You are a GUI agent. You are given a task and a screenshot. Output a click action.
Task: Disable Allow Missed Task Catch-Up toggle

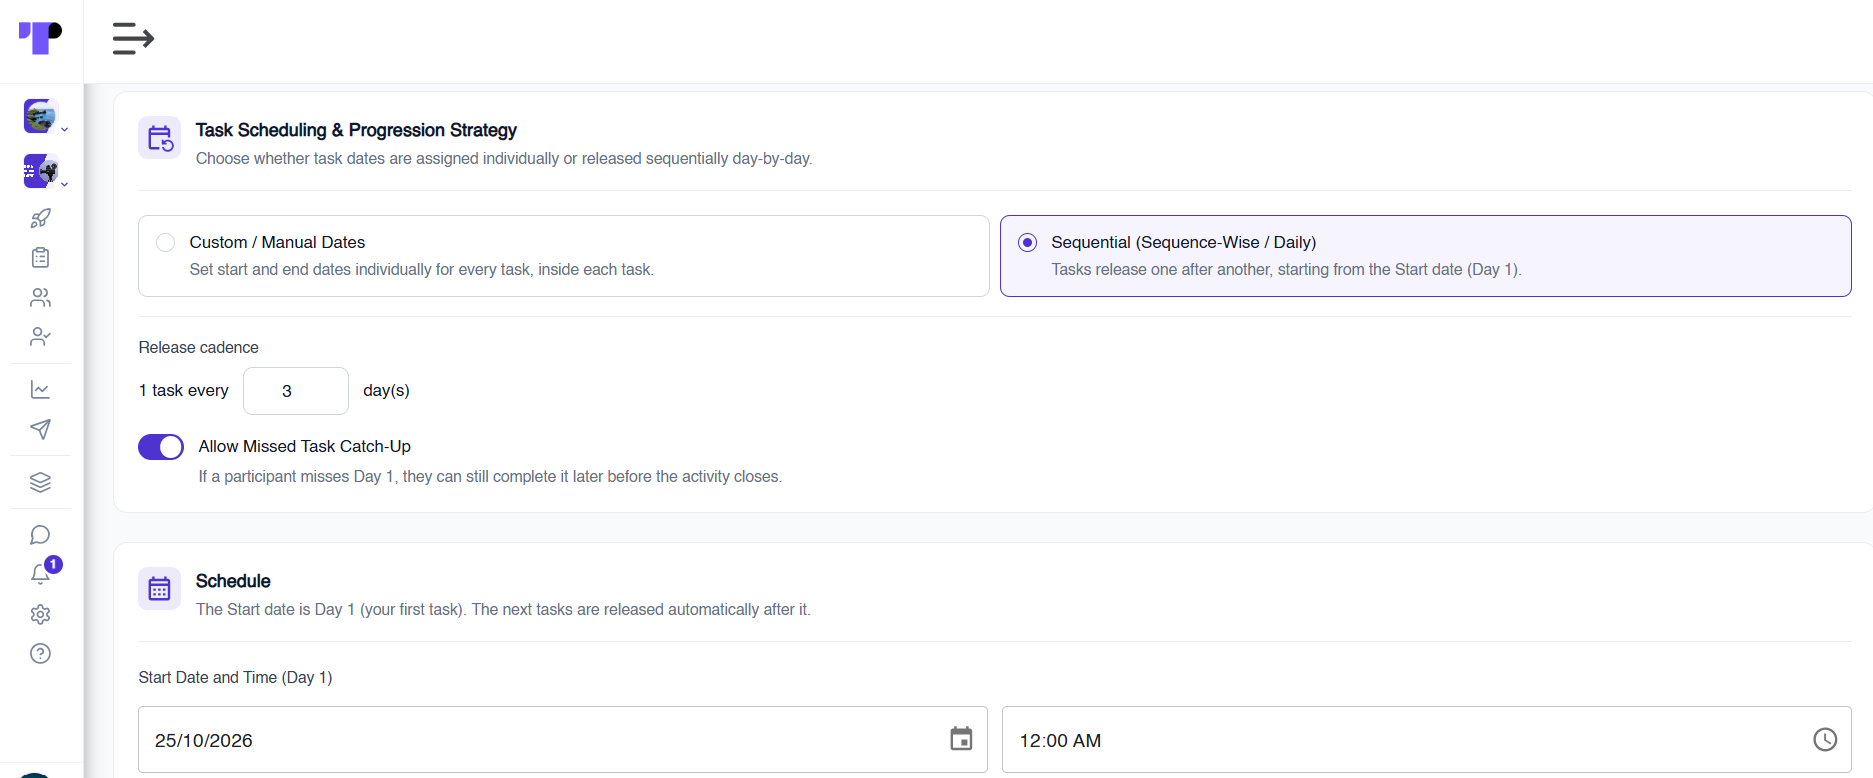[161, 447]
